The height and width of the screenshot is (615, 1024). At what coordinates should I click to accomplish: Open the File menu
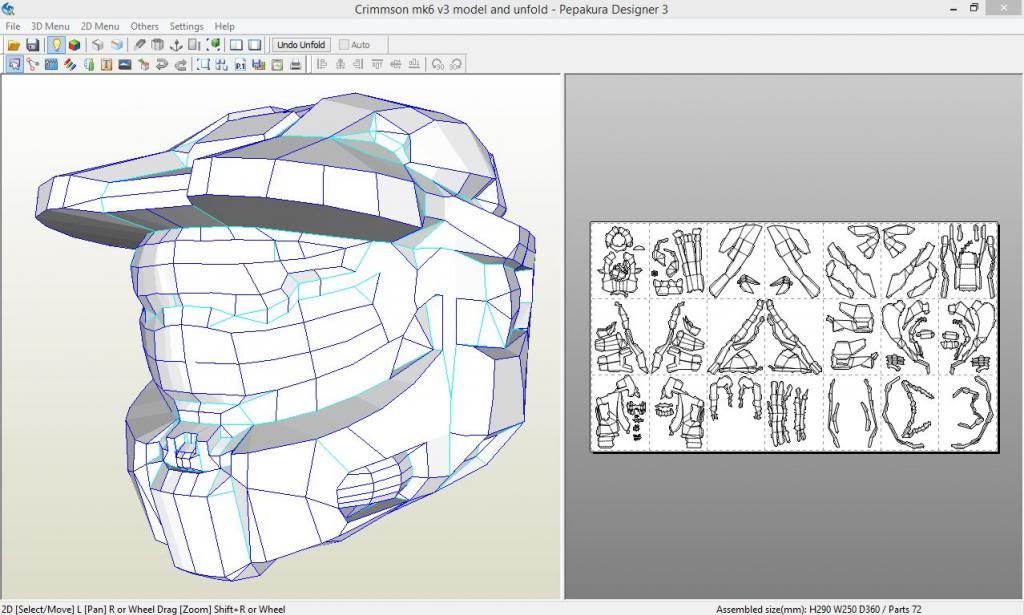pyautogui.click(x=13, y=26)
